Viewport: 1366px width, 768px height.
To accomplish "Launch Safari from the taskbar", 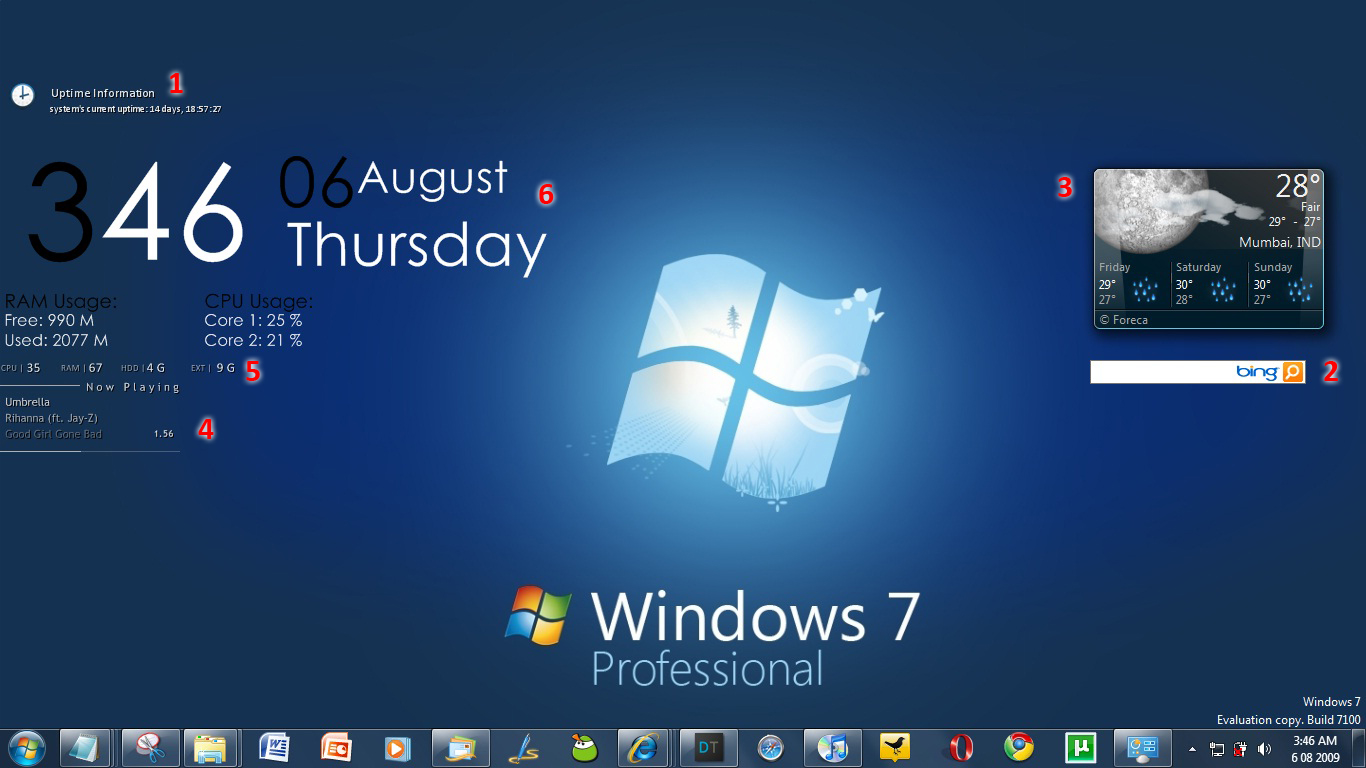I will 771,748.
